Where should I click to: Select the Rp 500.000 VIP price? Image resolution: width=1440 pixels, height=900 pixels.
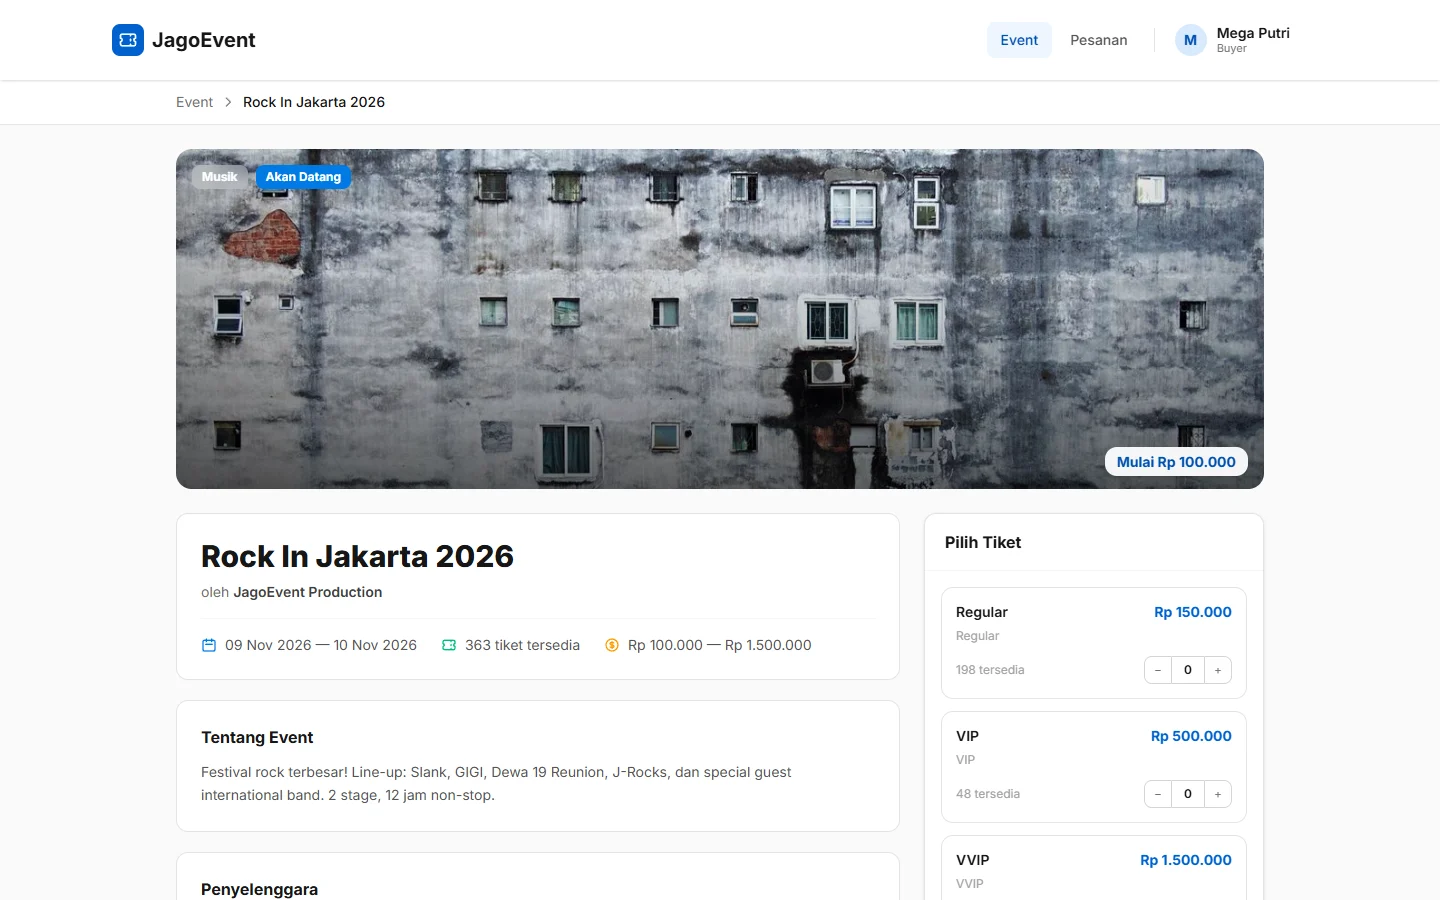pos(1191,736)
